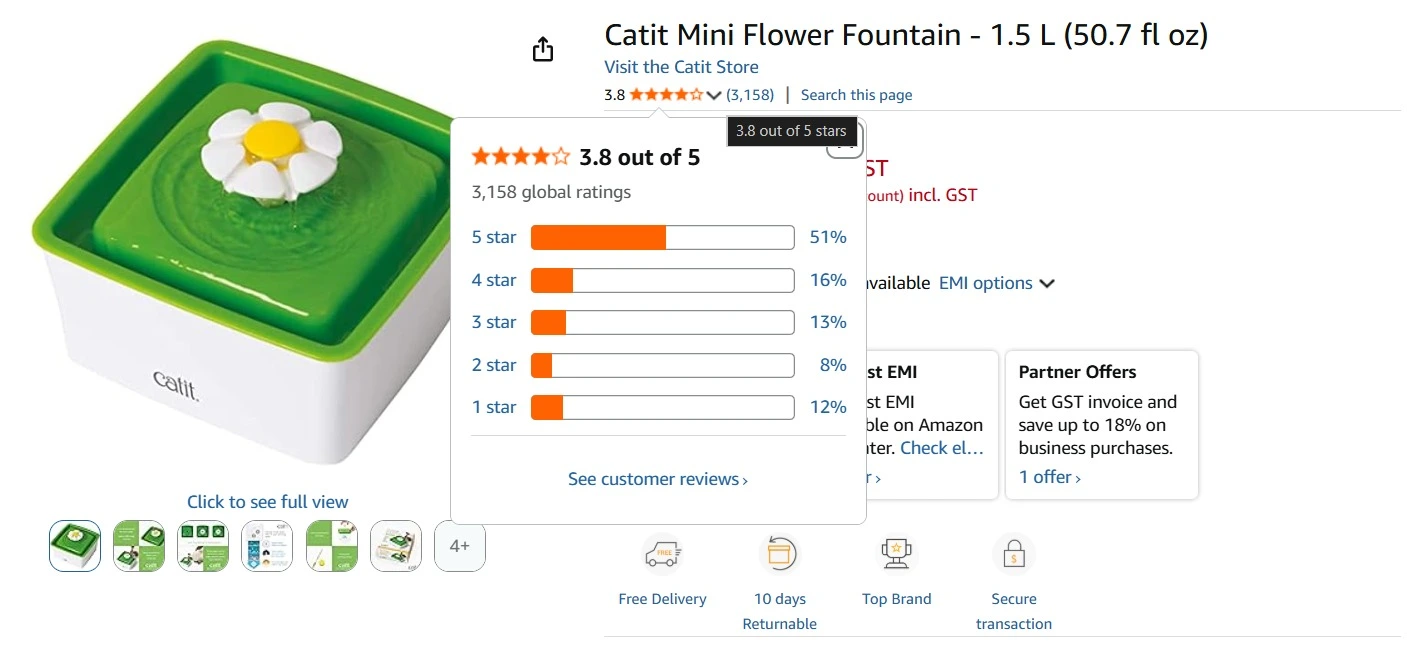Image resolution: width=1407 pixels, height=645 pixels.
Task: Click the Secure transaction padlock icon
Action: click(1013, 554)
